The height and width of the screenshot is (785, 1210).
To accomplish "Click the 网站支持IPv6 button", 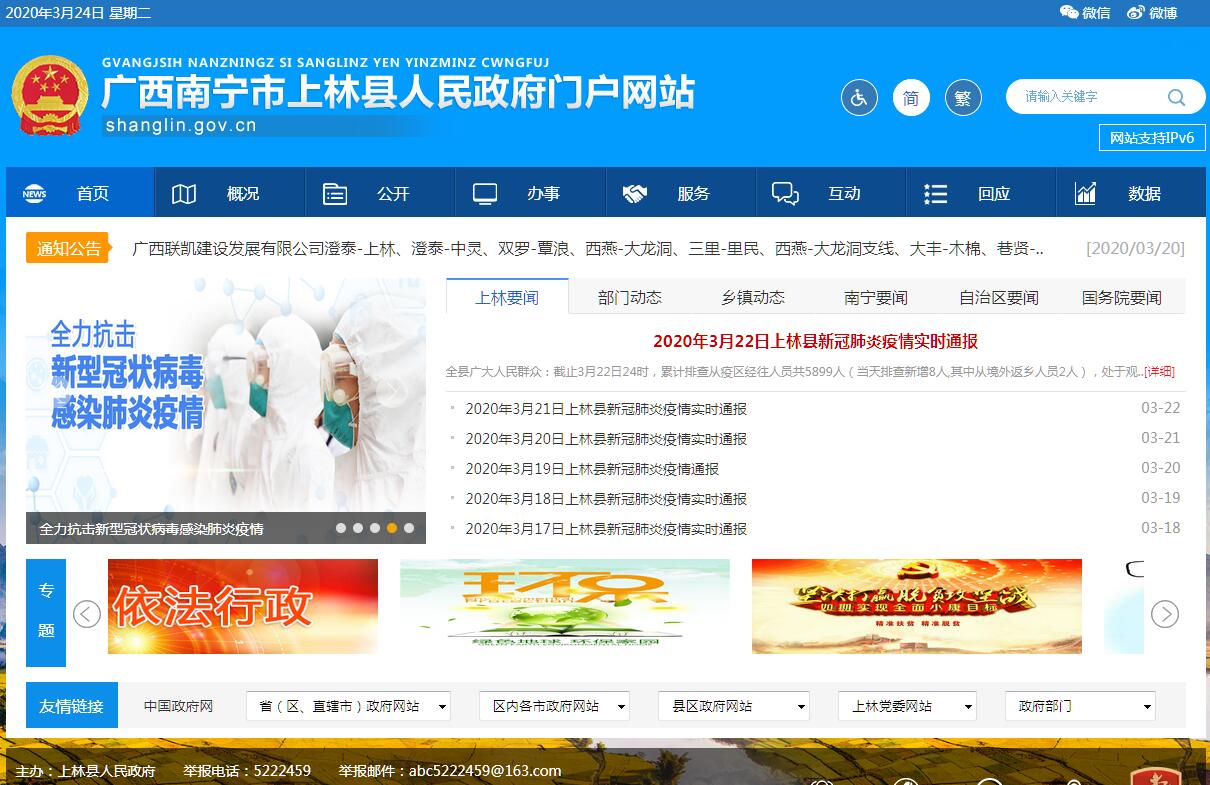I will tap(1152, 138).
